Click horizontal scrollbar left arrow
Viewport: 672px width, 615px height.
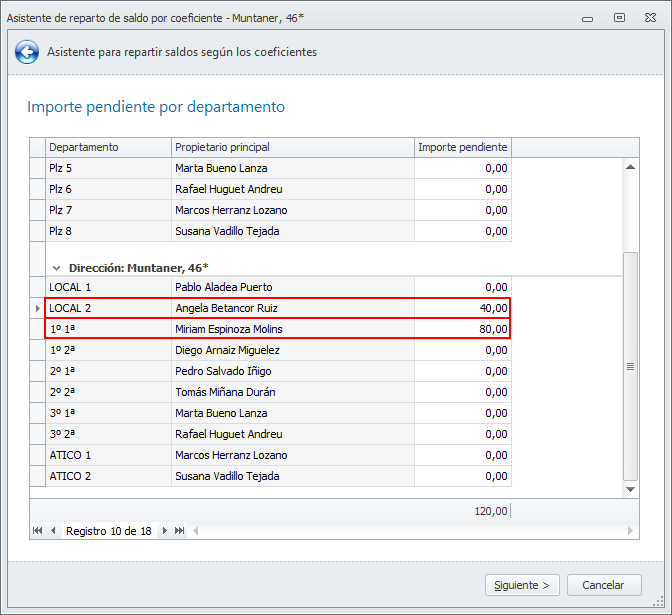196,531
